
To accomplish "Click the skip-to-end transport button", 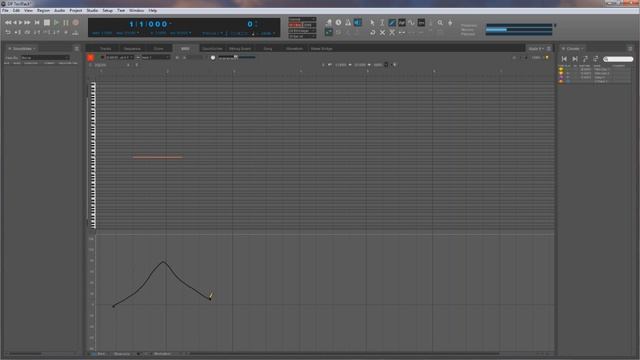I will 37,23.
